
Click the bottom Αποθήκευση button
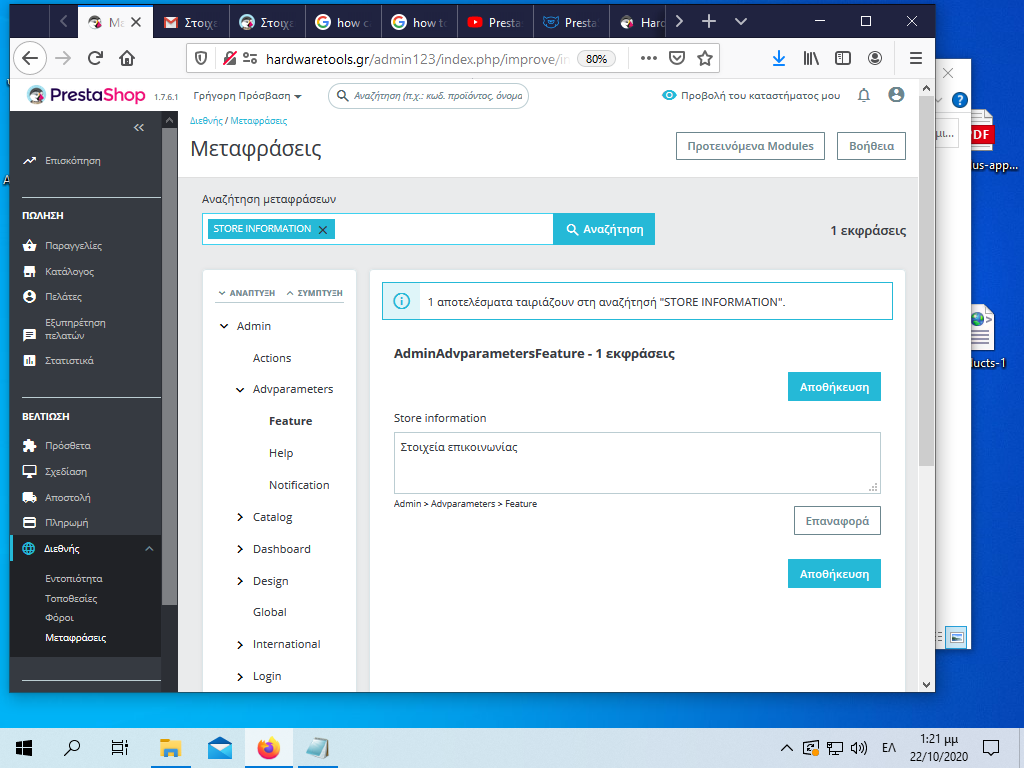tap(834, 573)
